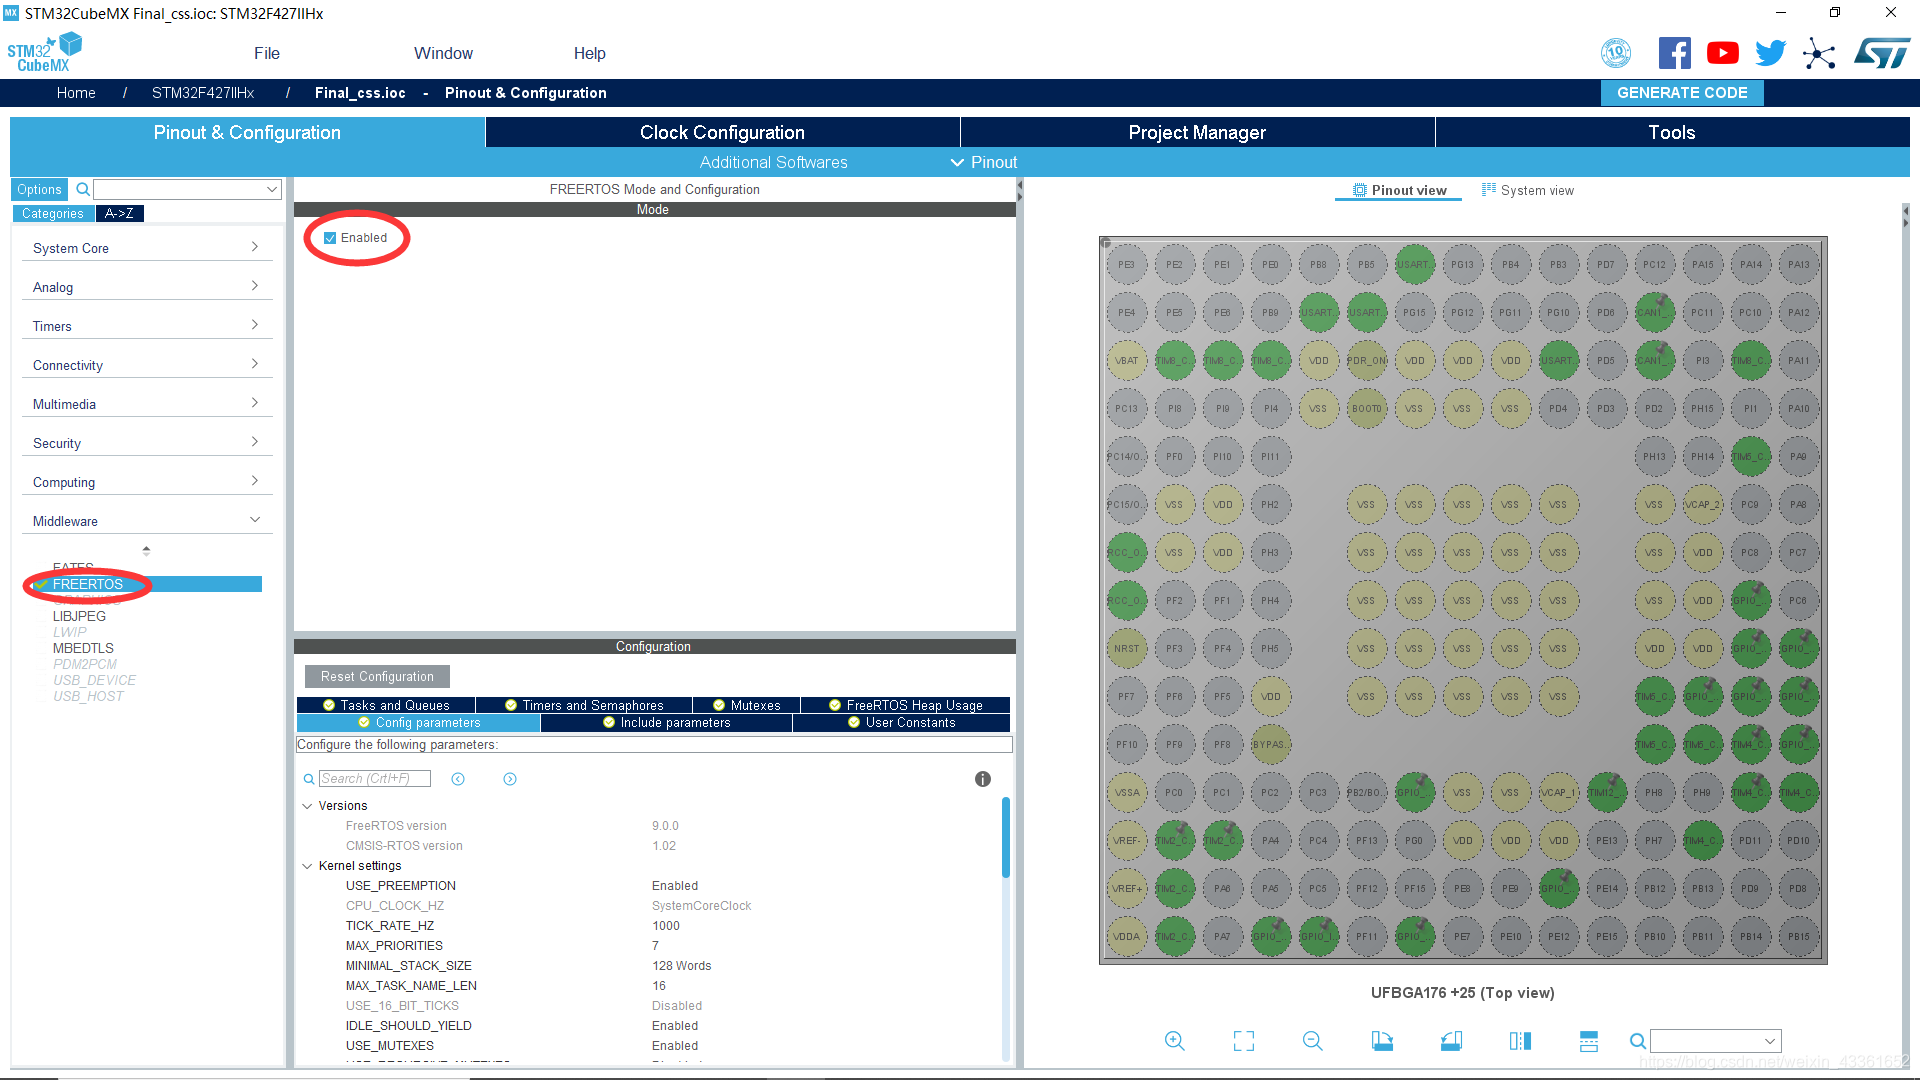This screenshot has height=1080, width=1920.
Task: Collapse the Middleware category
Action: pos(146,520)
